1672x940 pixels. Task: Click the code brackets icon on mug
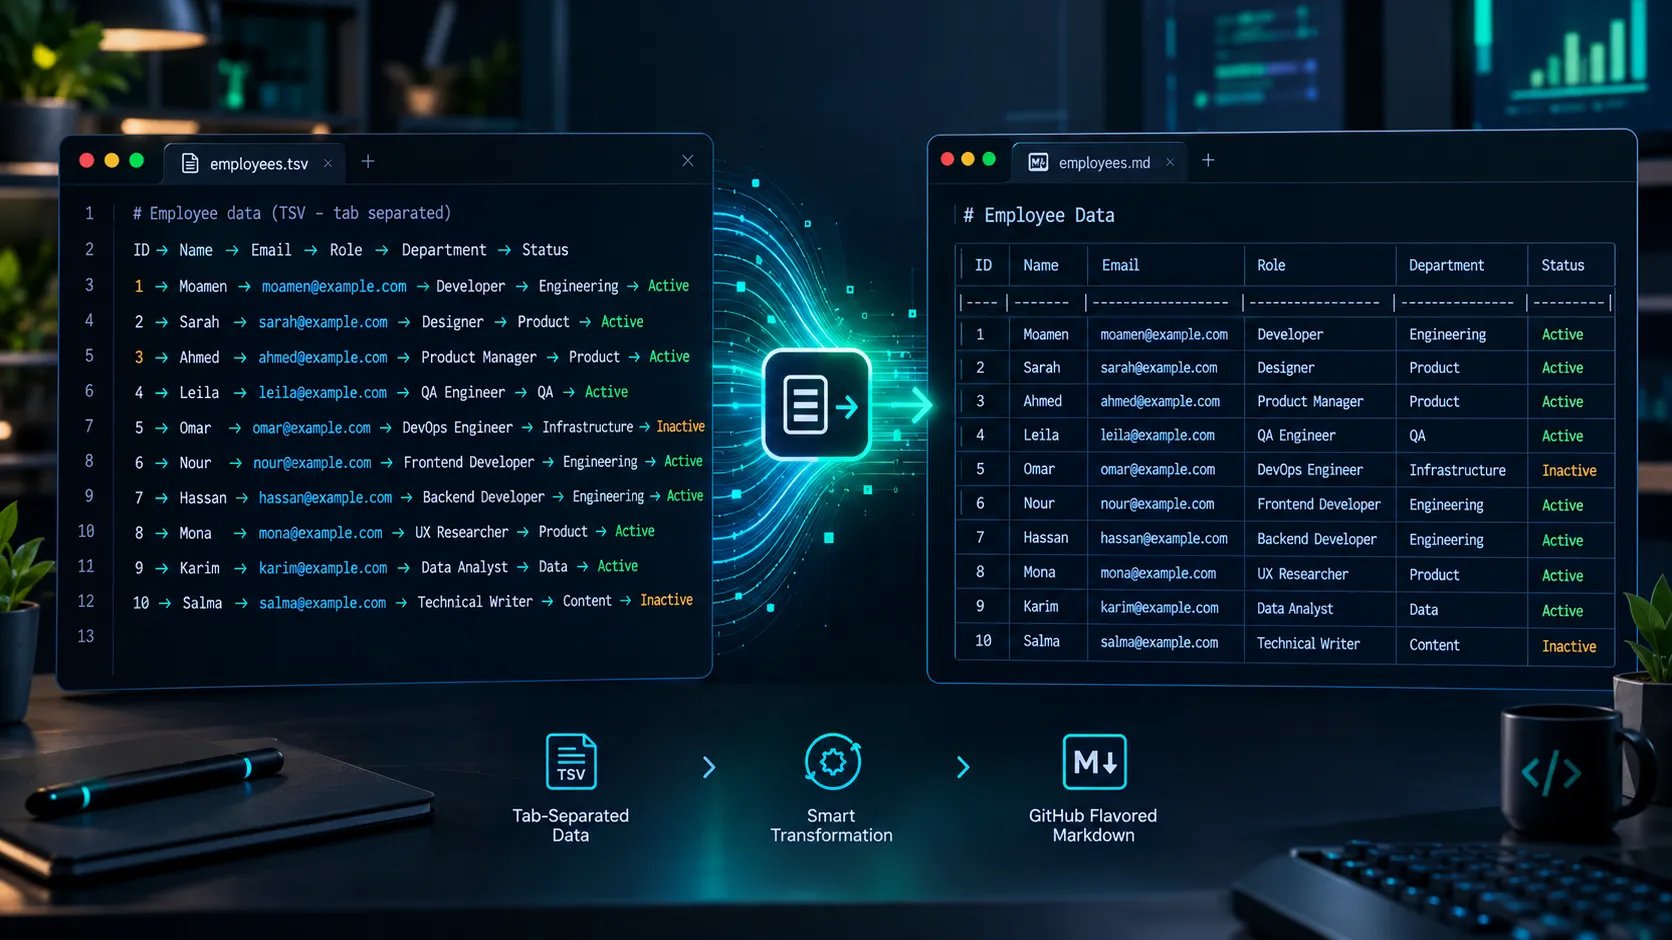click(x=1551, y=772)
